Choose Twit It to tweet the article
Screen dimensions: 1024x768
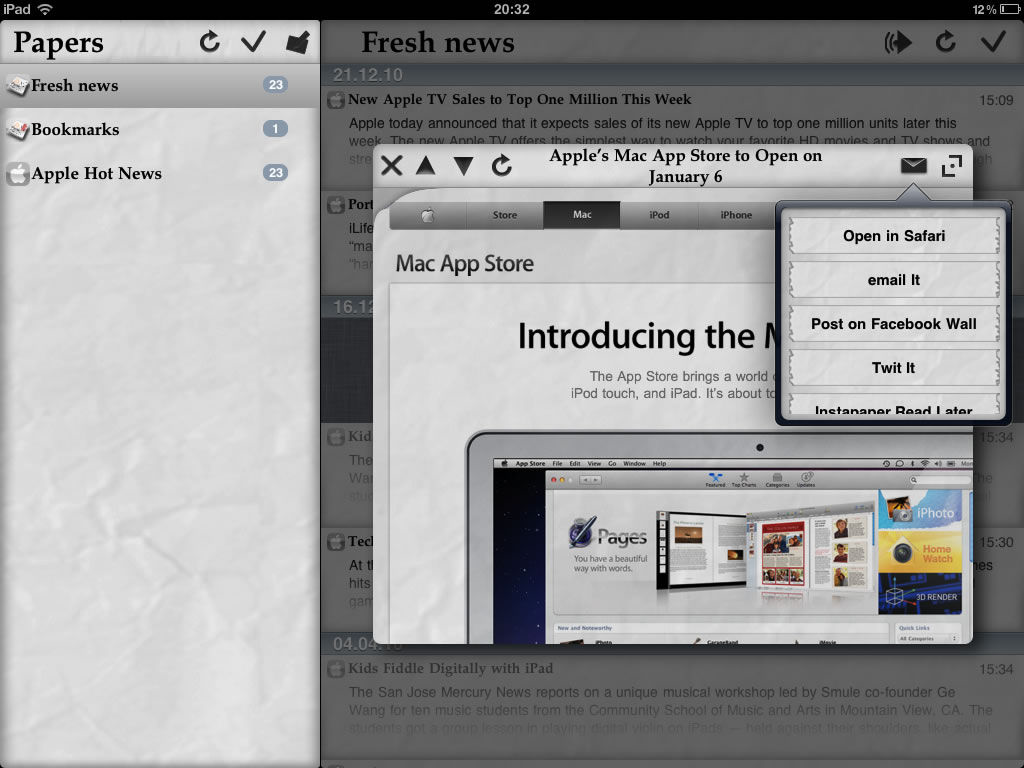[893, 367]
